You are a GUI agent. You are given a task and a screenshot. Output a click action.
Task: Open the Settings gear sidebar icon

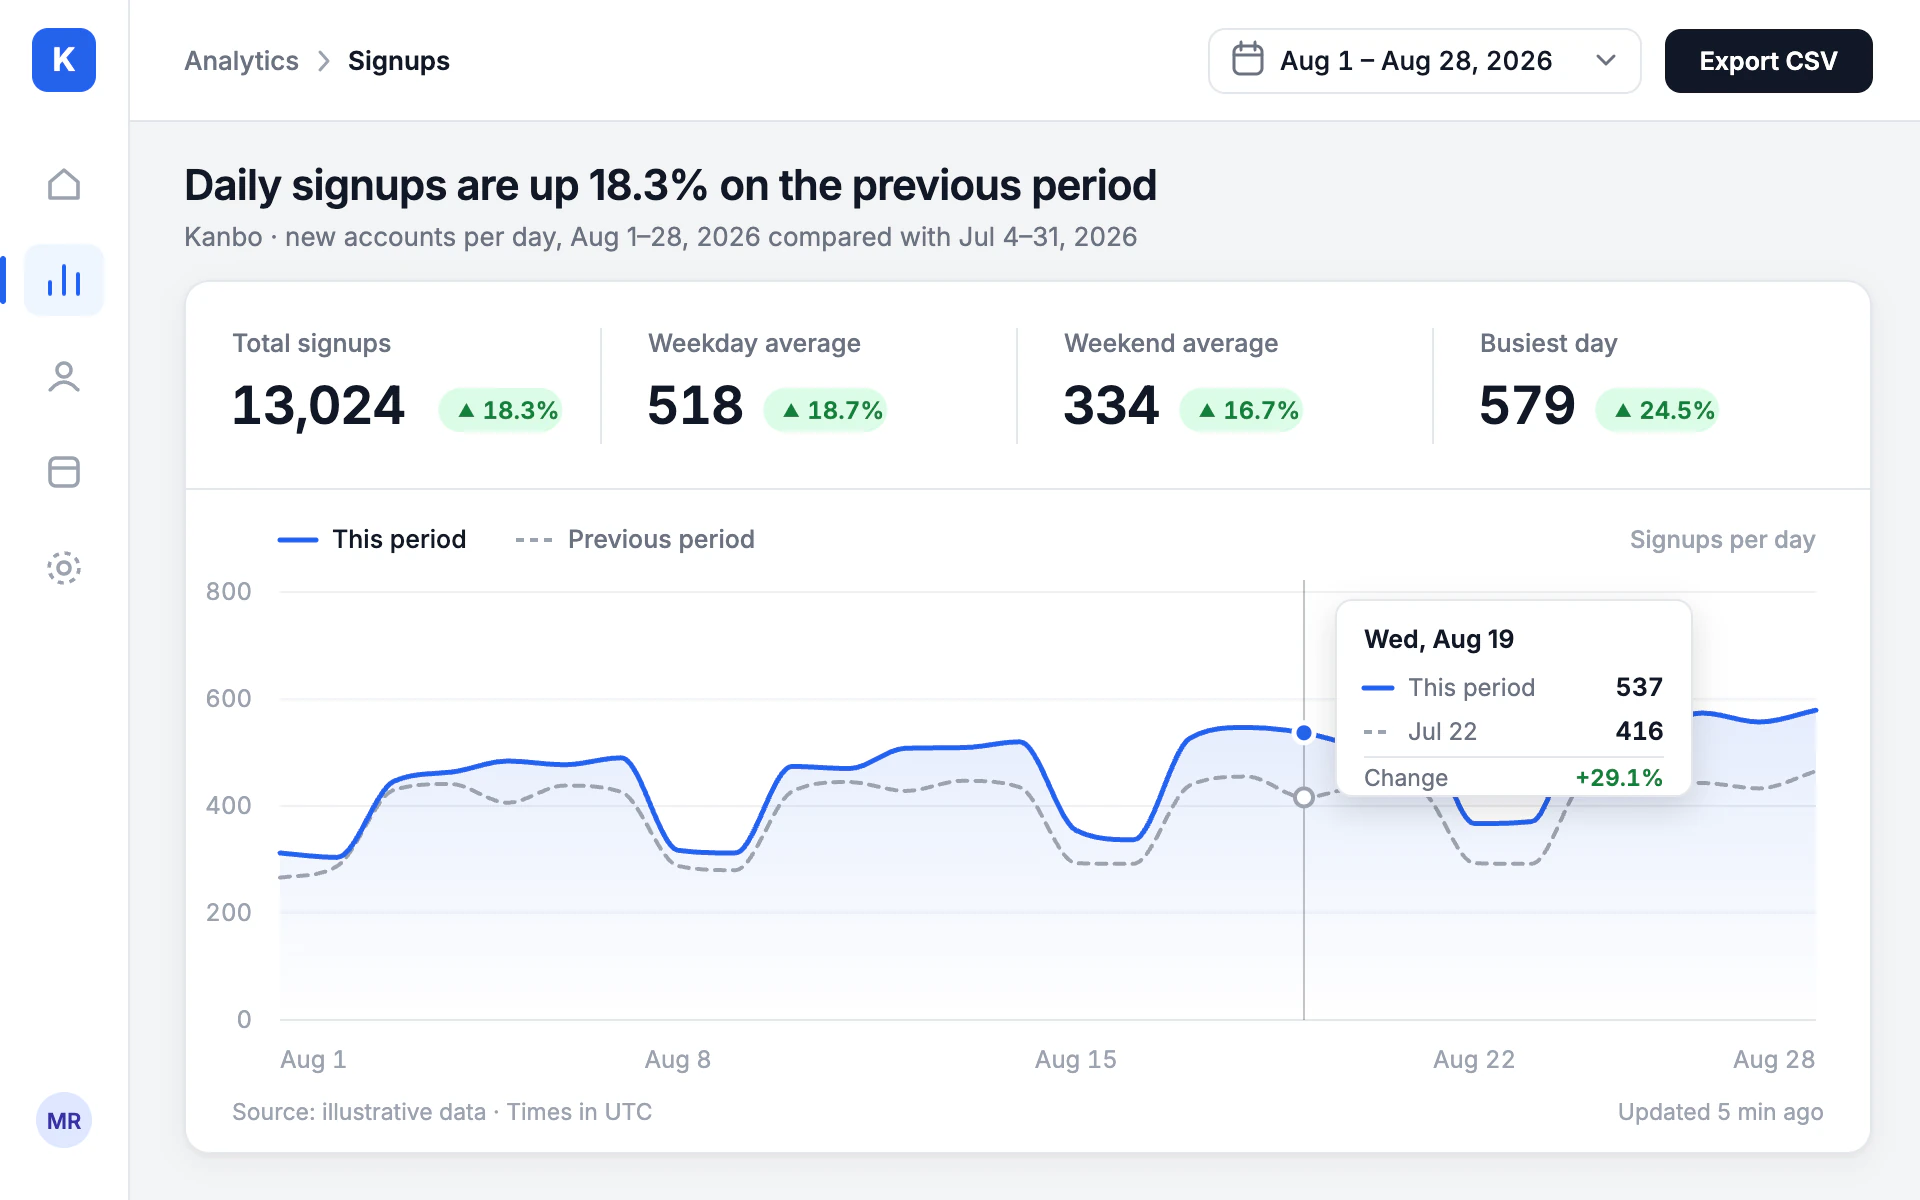64,568
